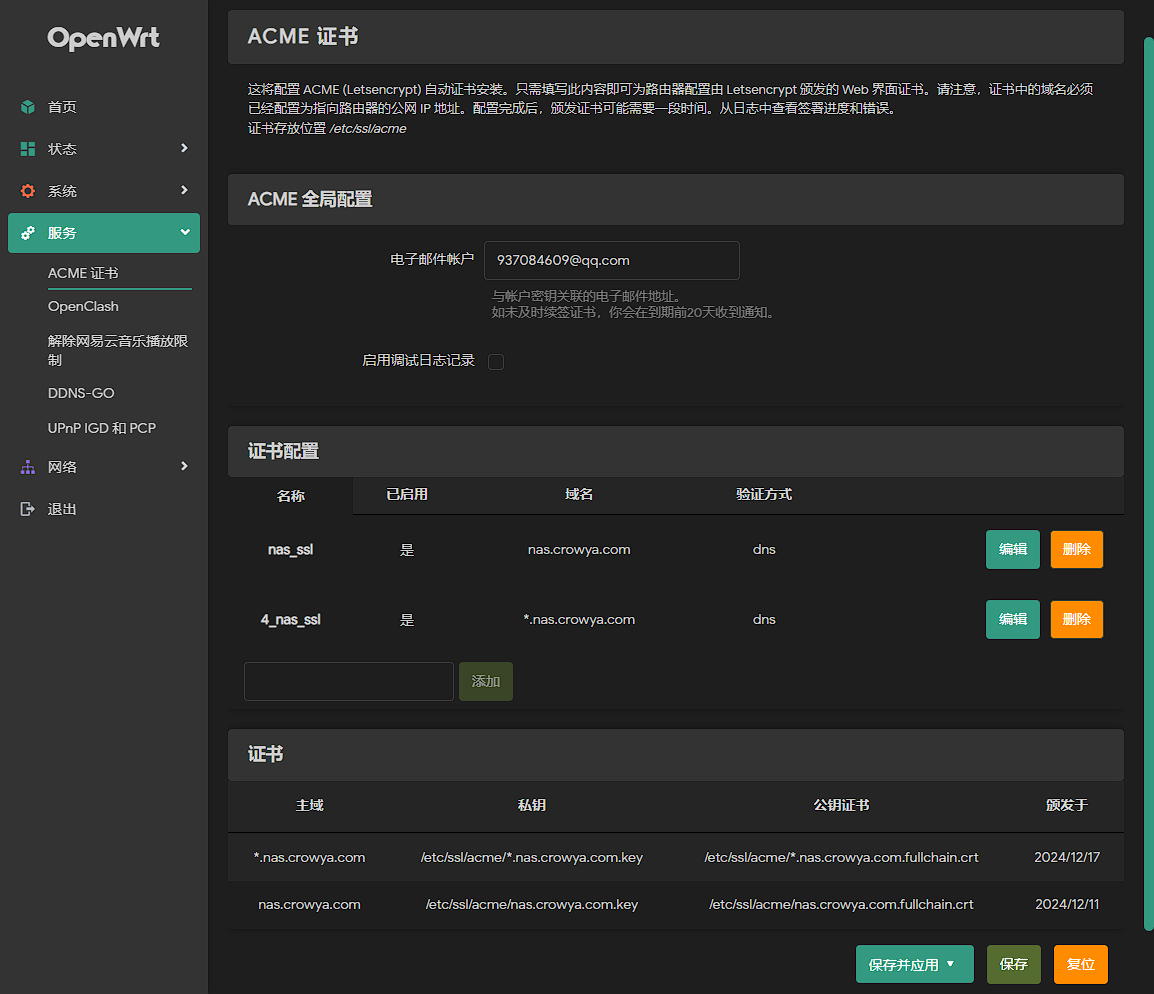Click the 名称 column header

[x=291, y=496]
